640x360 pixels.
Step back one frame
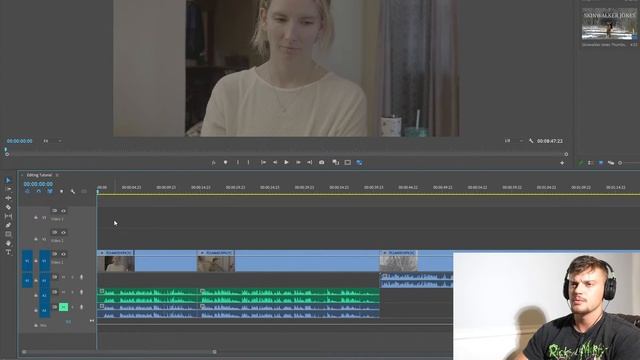tap(275, 162)
